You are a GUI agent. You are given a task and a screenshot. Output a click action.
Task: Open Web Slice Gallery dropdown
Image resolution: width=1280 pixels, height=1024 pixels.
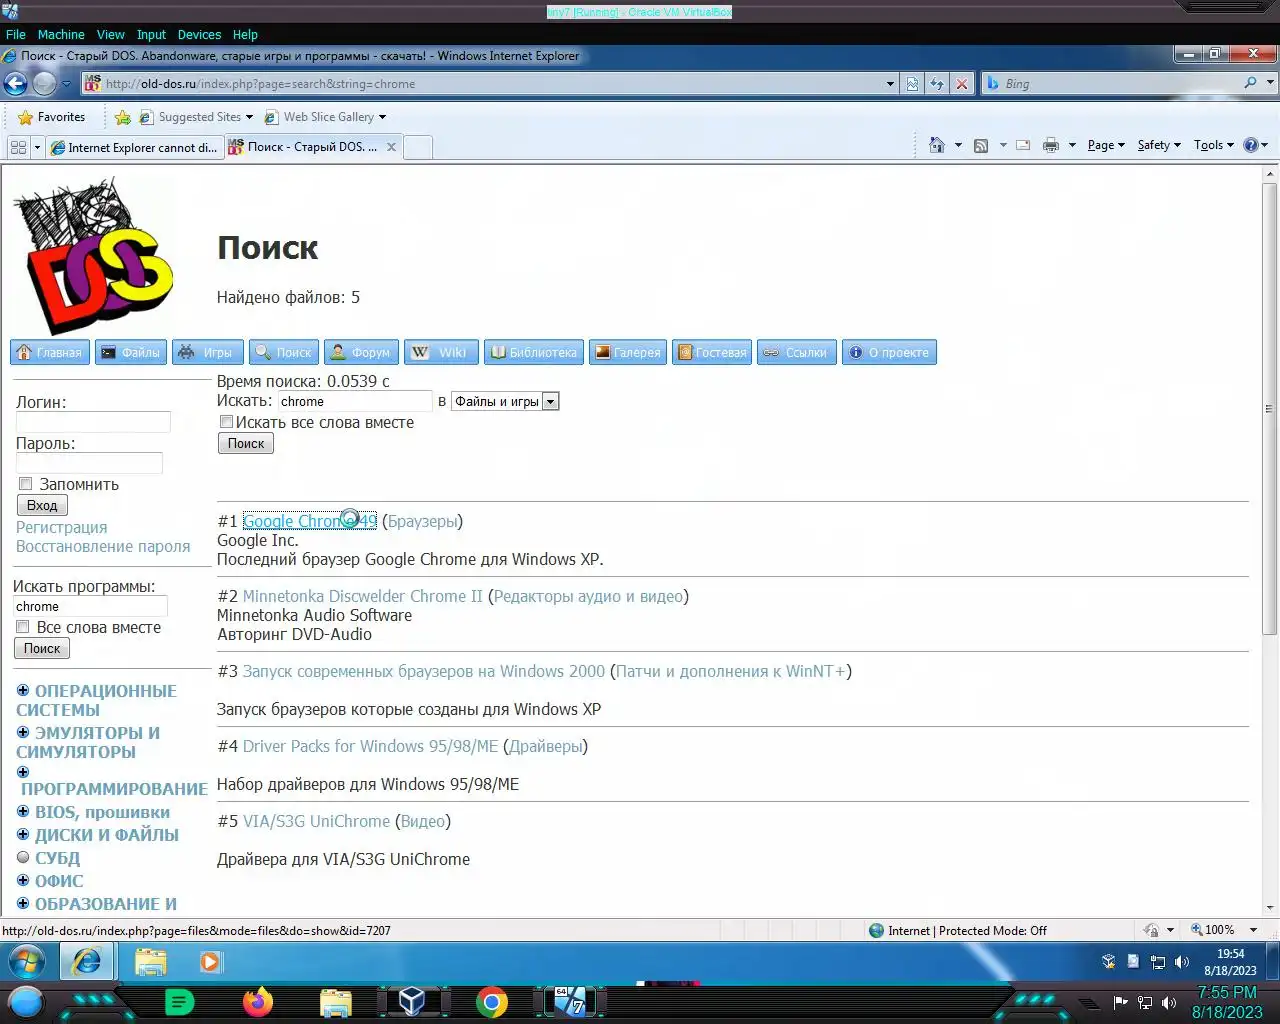[x=325, y=117]
